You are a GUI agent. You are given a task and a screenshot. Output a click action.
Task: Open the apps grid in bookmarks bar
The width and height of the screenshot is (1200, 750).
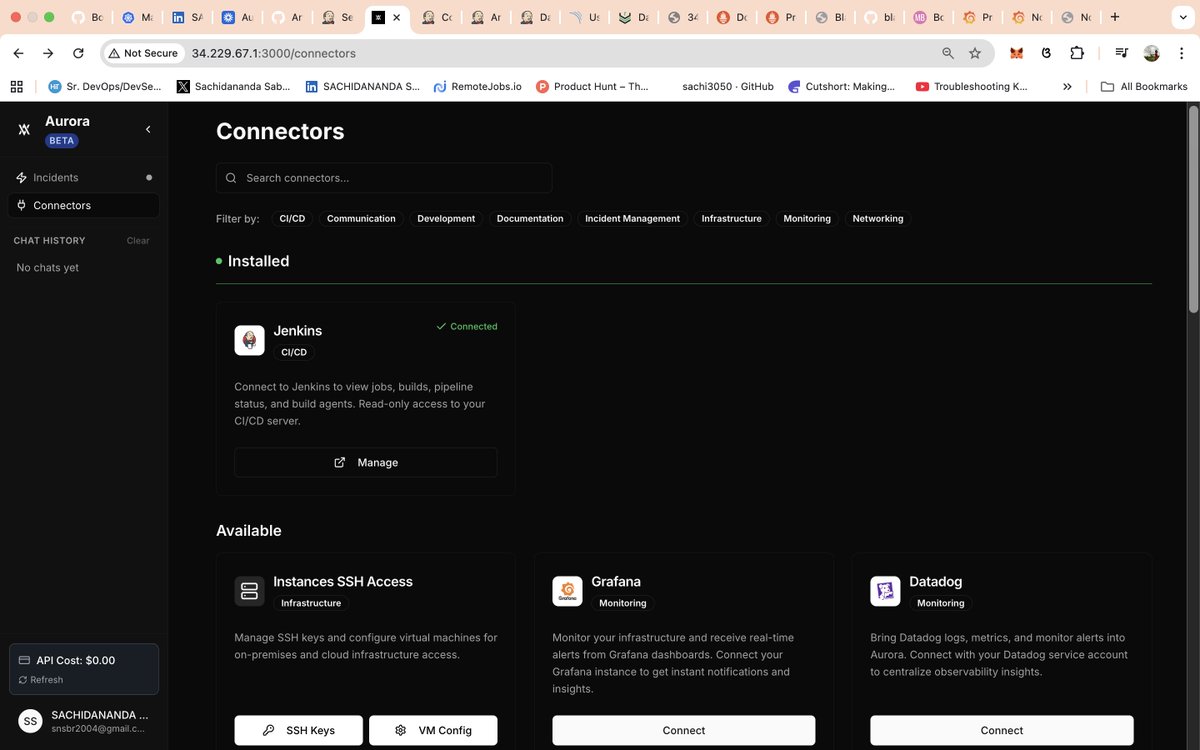point(16,87)
